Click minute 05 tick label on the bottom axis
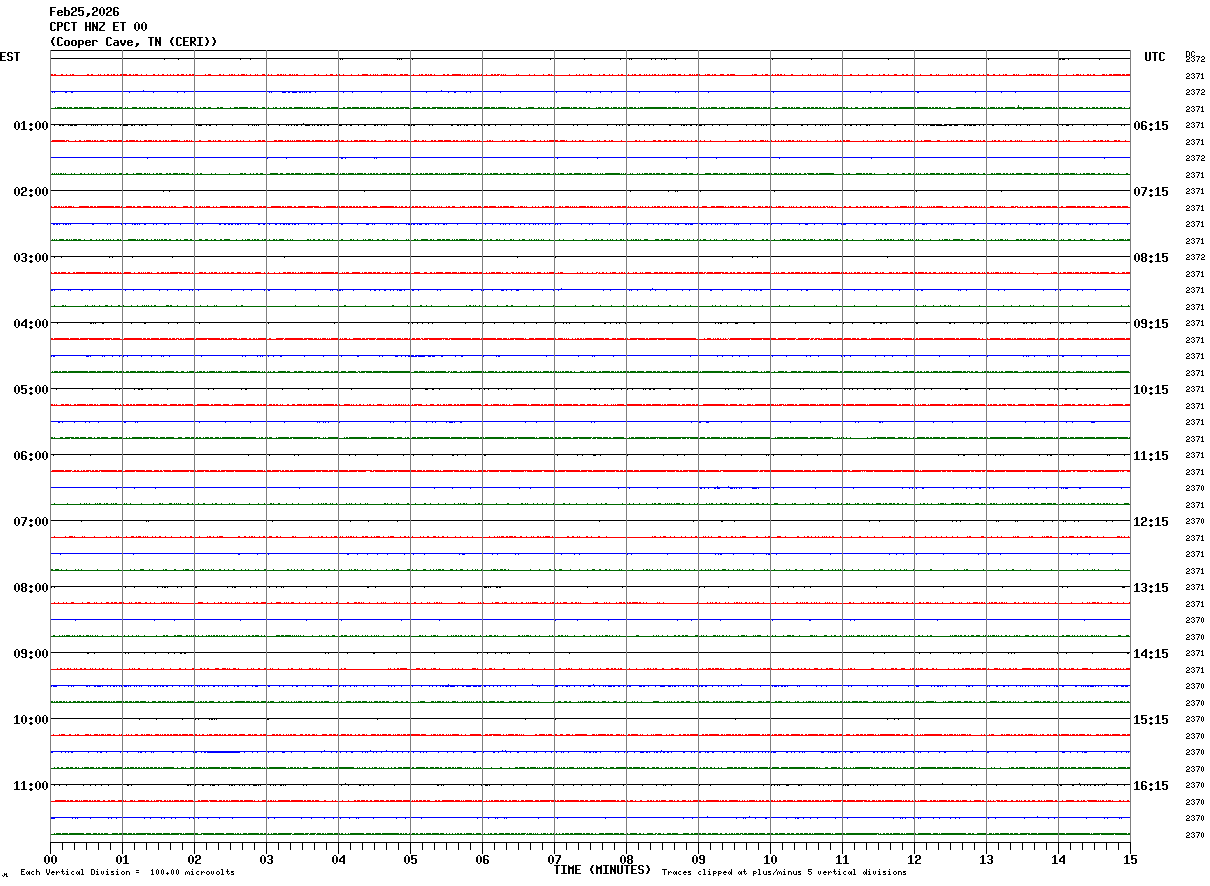 410,859
